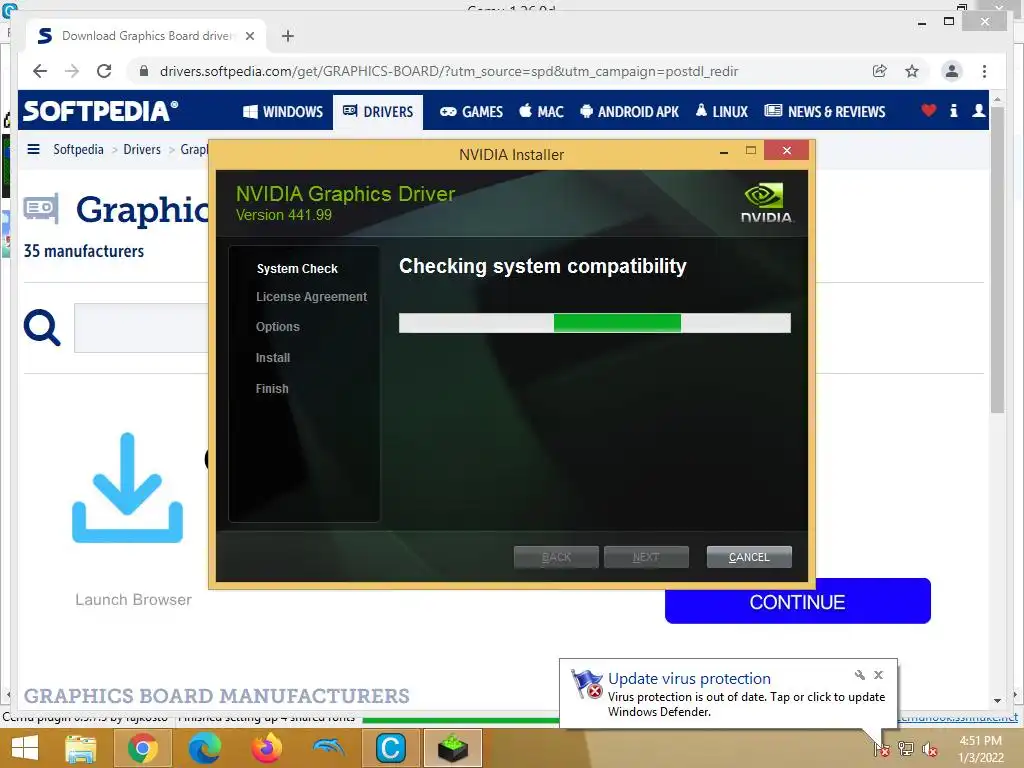1024x768 pixels.
Task: Click the blue CONTINUE button
Action: [797, 601]
